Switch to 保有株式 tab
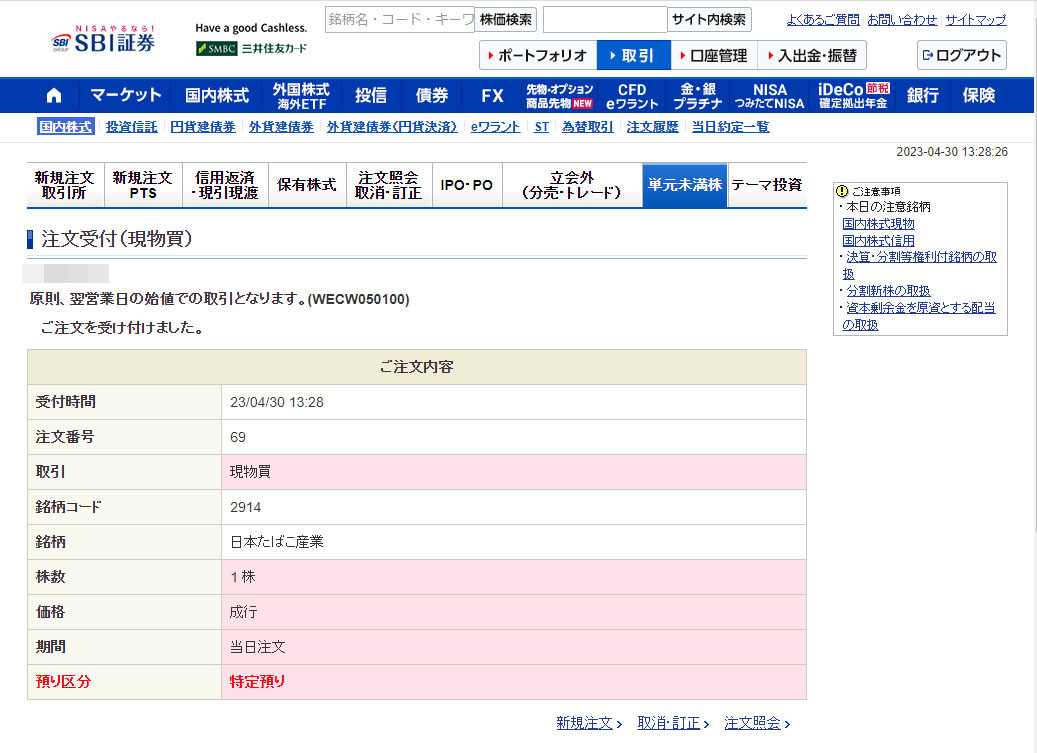 tap(307, 185)
